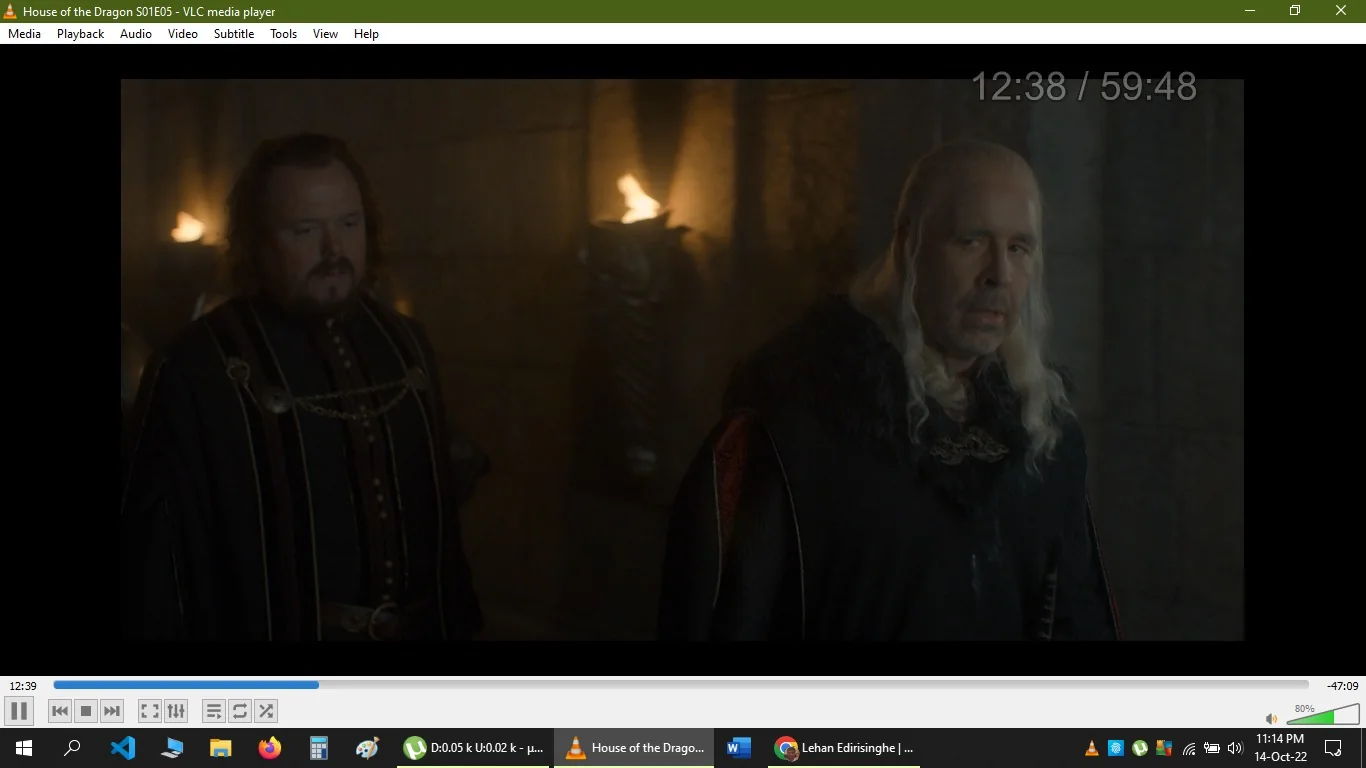The width and height of the screenshot is (1366, 768).
Task: Open the Help menu
Action: tap(367, 34)
